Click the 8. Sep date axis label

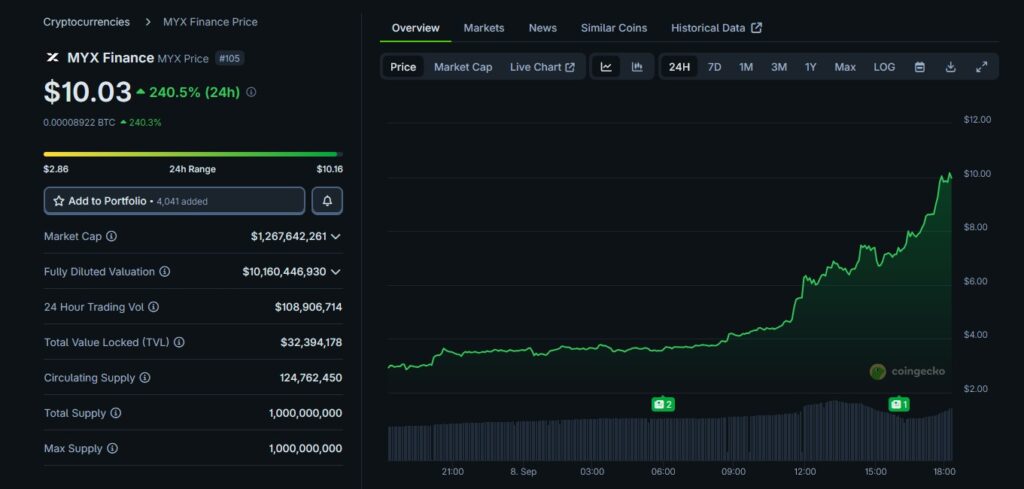click(523, 471)
